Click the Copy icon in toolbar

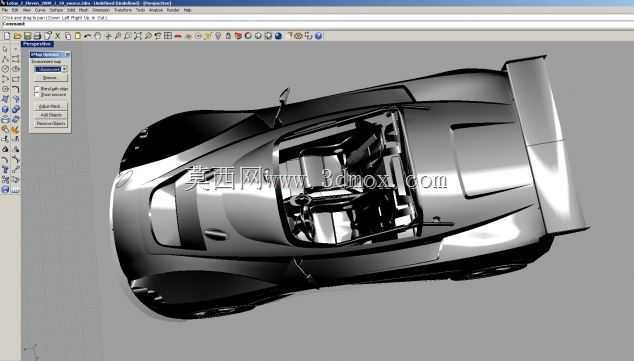[68, 36]
